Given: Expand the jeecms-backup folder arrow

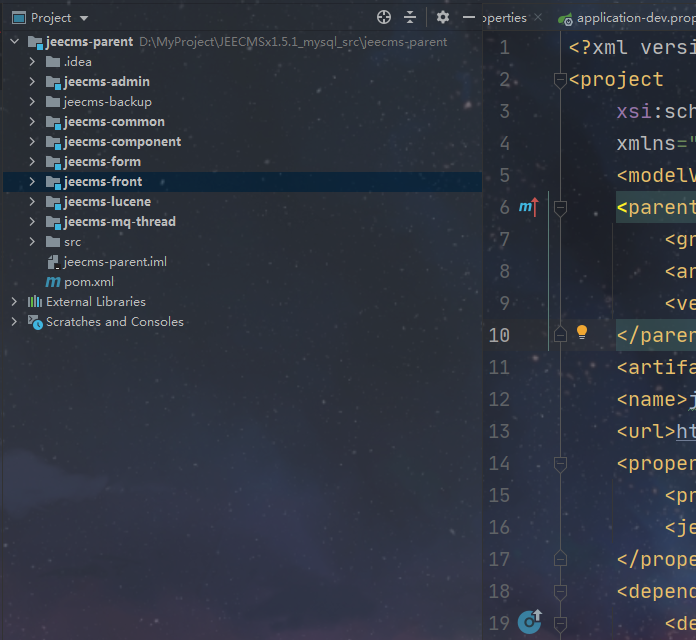Looking at the screenshot, I should [x=32, y=102].
